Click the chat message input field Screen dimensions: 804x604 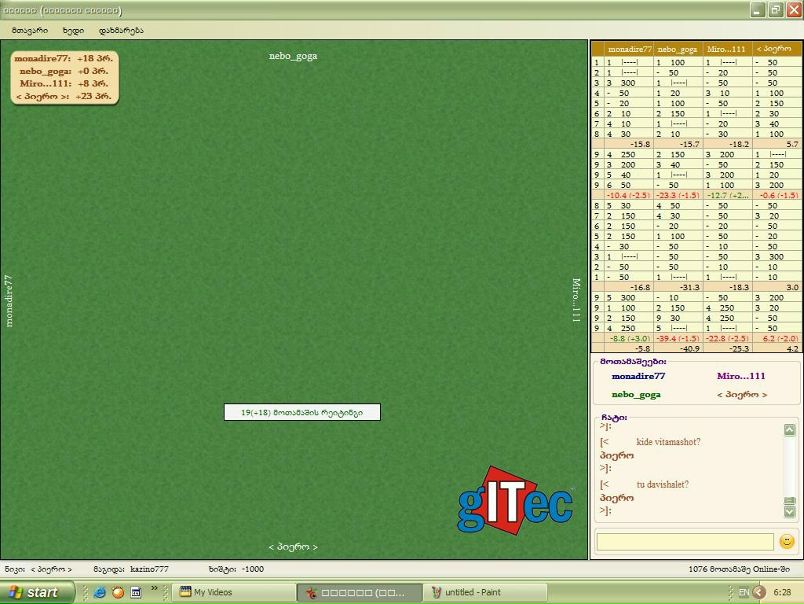(684, 541)
